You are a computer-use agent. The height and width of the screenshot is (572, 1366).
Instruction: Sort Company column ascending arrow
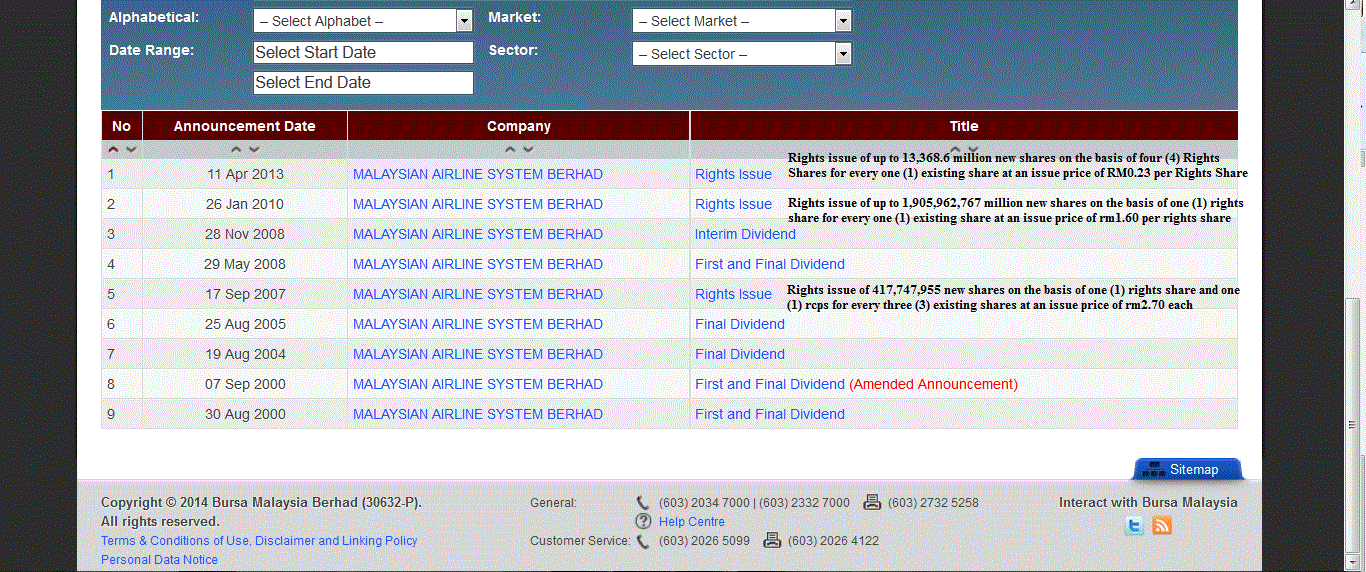[510, 149]
